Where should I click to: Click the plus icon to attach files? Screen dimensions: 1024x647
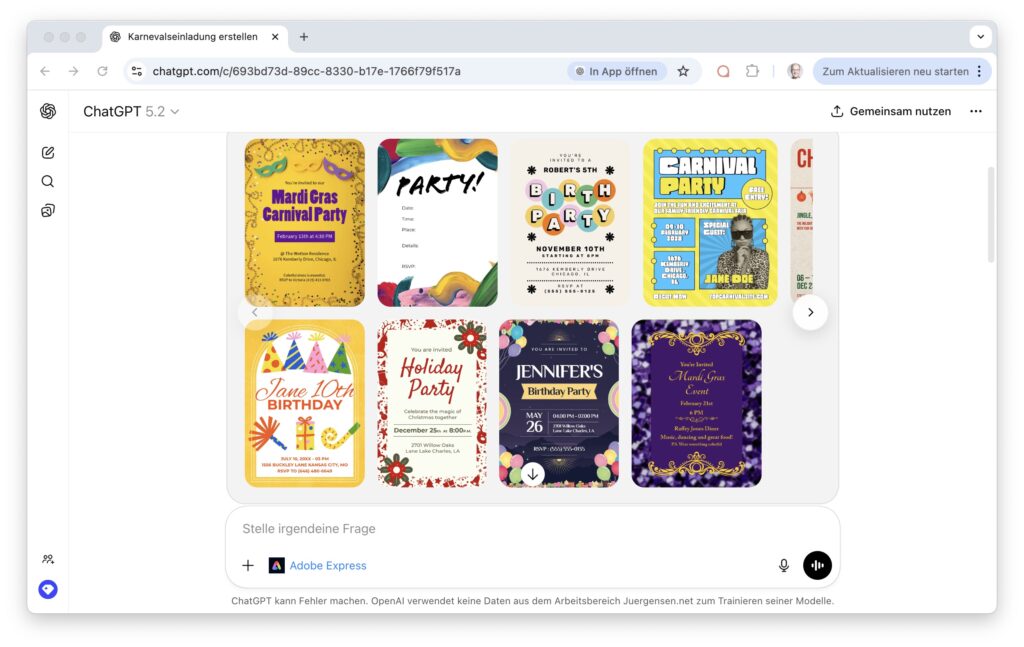248,566
